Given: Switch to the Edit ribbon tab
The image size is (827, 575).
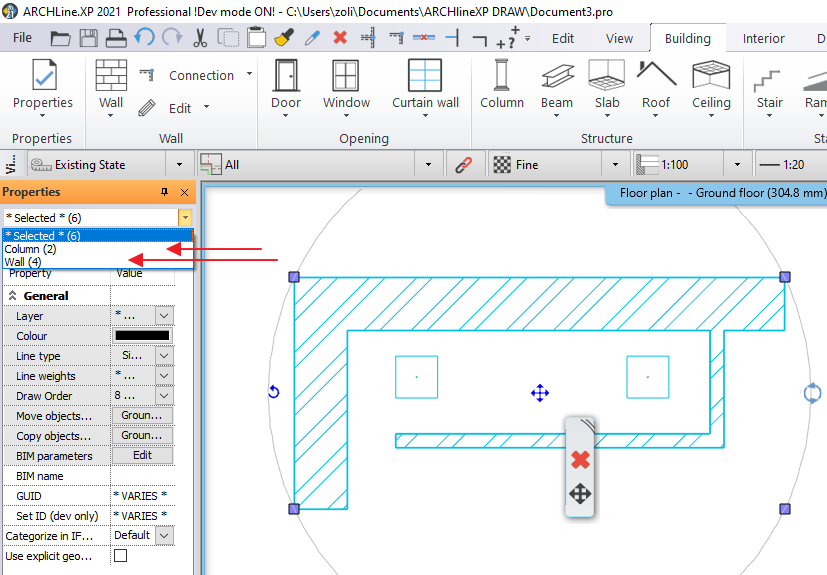Looking at the screenshot, I should point(563,39).
